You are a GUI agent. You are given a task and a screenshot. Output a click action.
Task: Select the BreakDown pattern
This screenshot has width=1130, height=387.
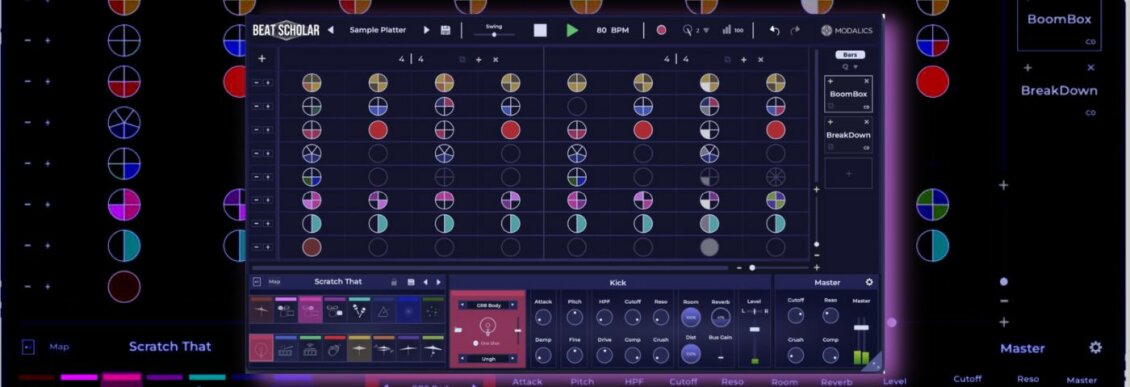[x=848, y=135]
